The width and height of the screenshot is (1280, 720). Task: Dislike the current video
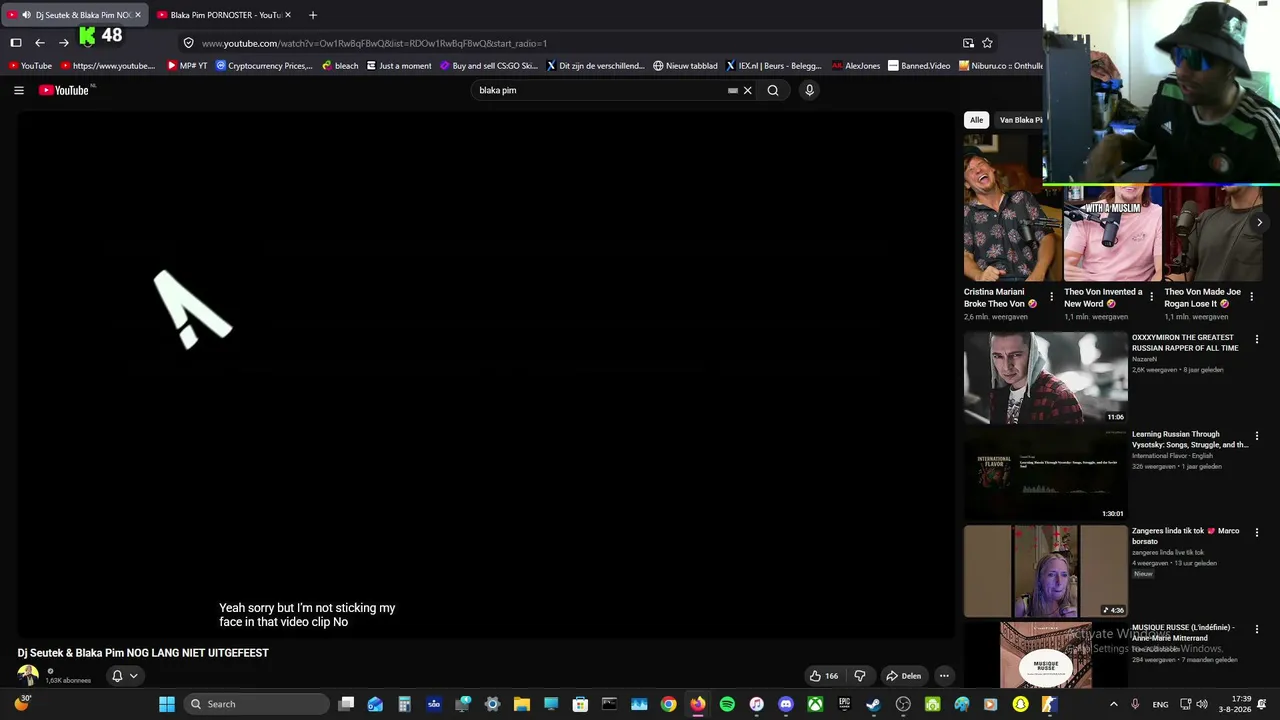point(860,676)
